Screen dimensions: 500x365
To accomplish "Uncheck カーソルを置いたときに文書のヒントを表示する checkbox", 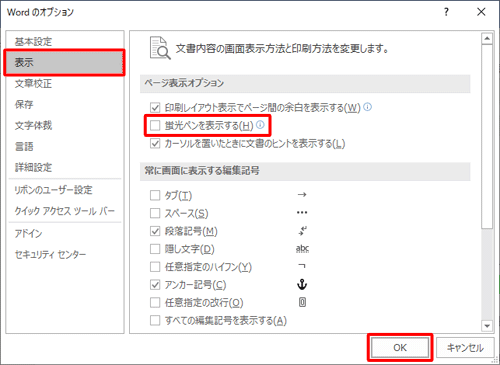I will coord(155,144).
